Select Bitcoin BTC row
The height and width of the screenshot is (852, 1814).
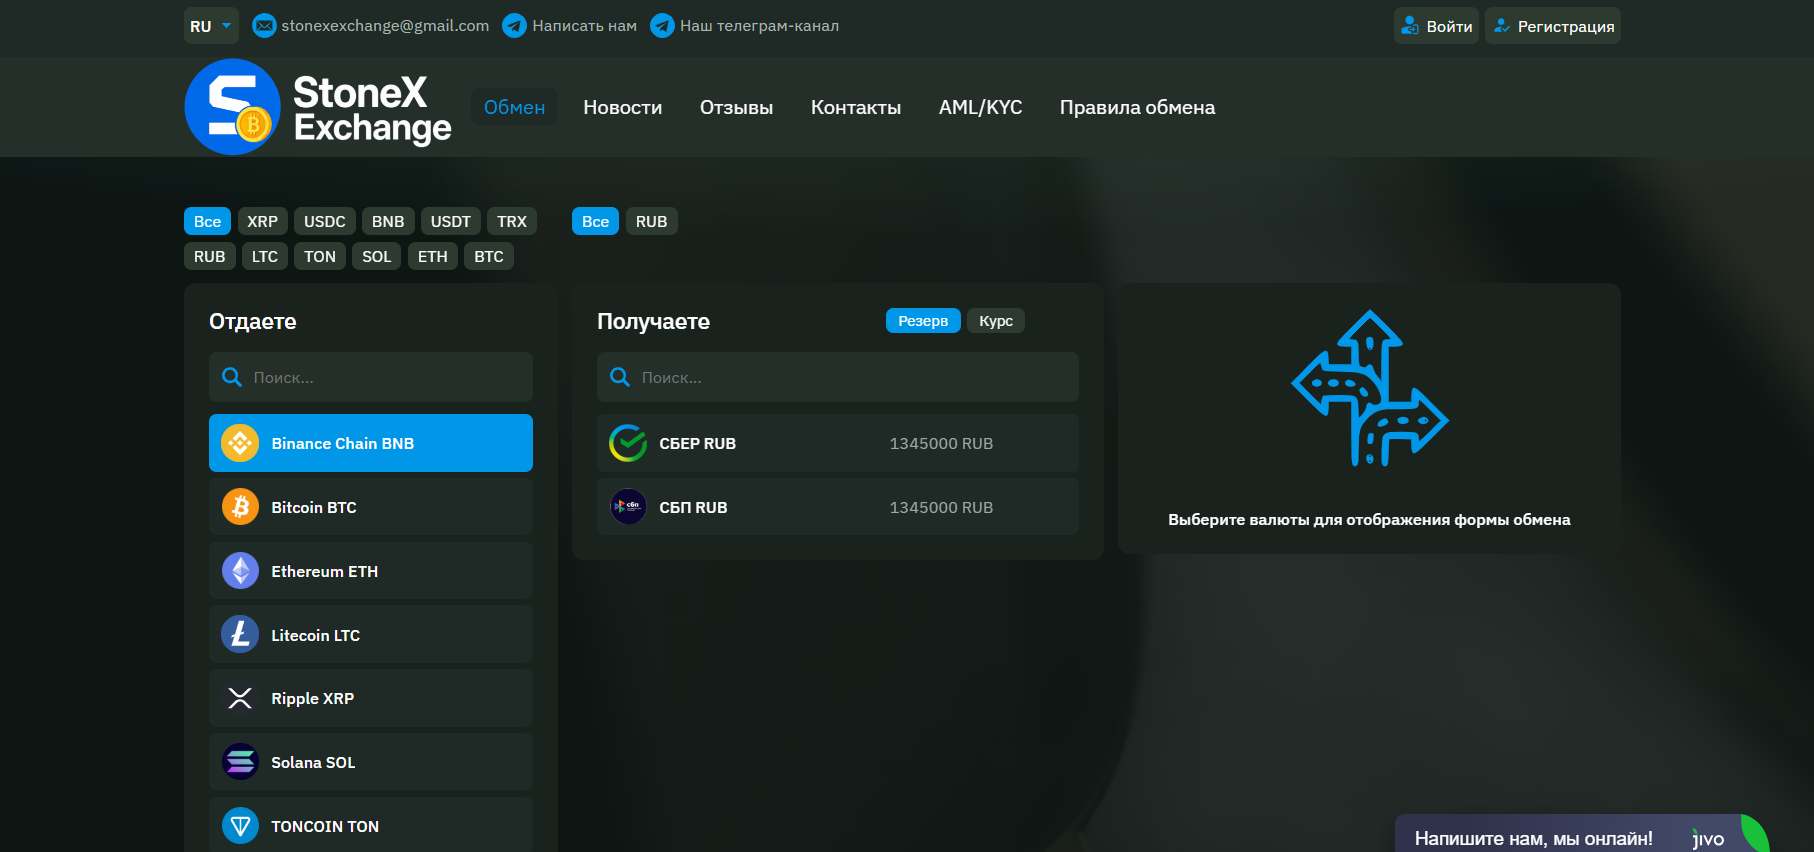pos(371,507)
